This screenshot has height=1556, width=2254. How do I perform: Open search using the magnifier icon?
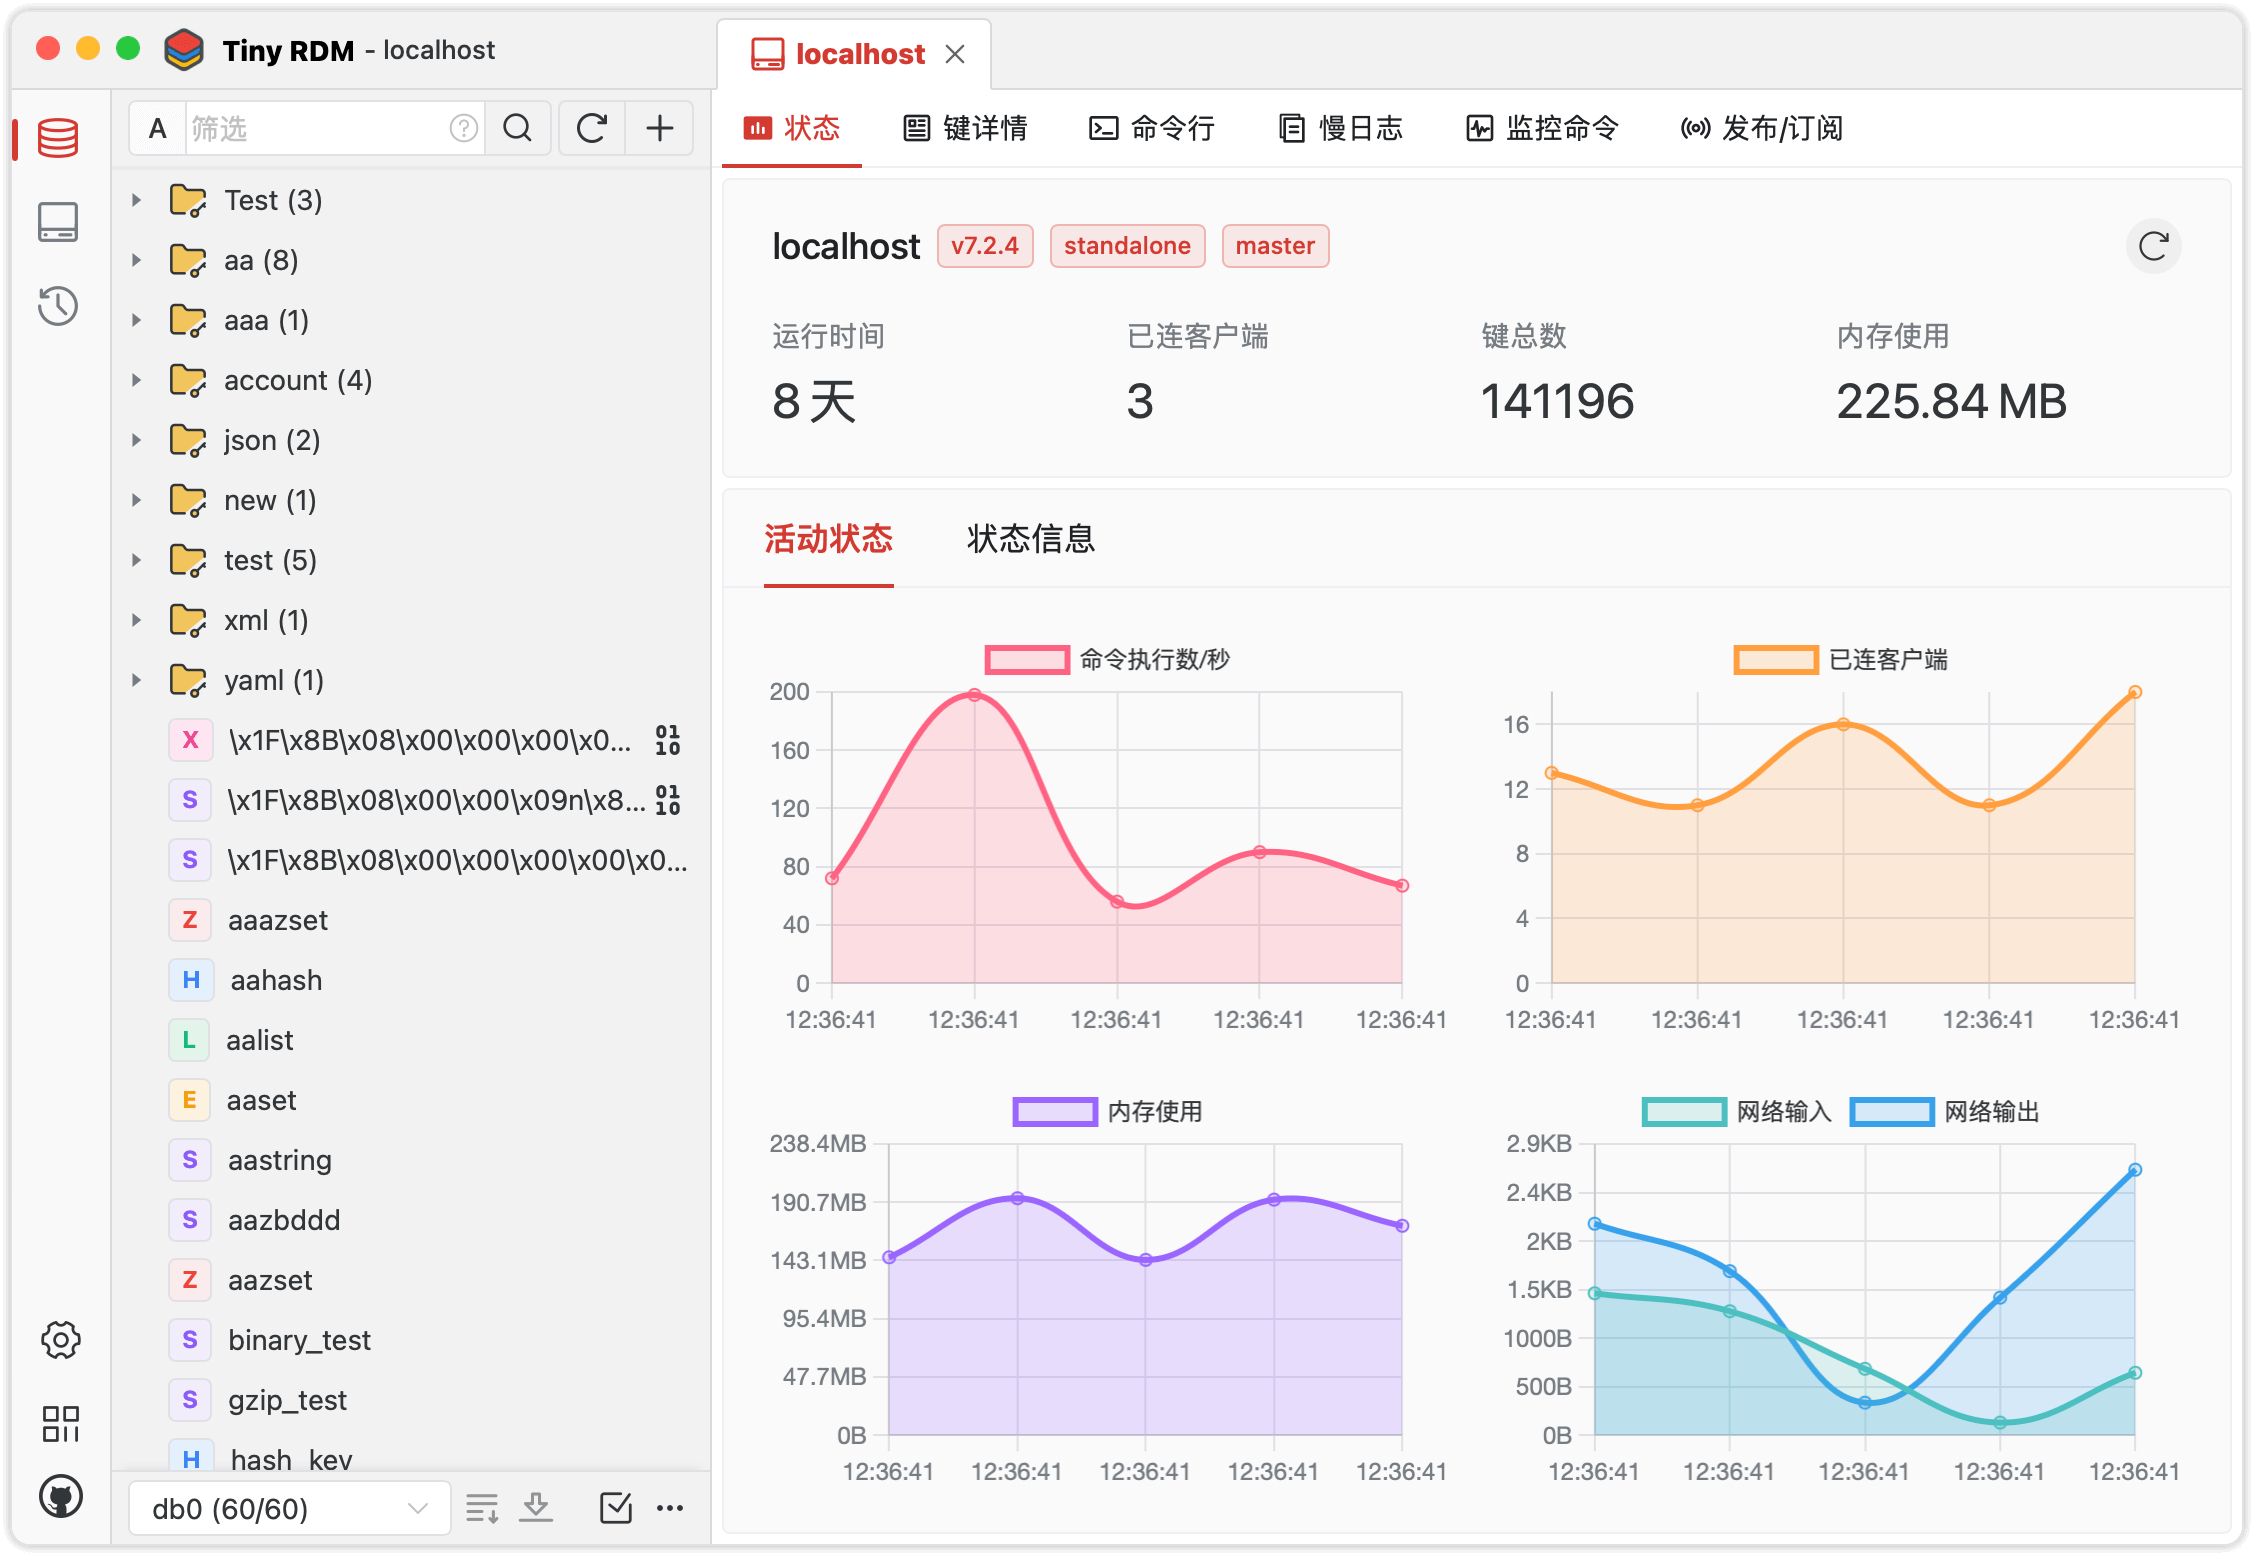point(518,128)
